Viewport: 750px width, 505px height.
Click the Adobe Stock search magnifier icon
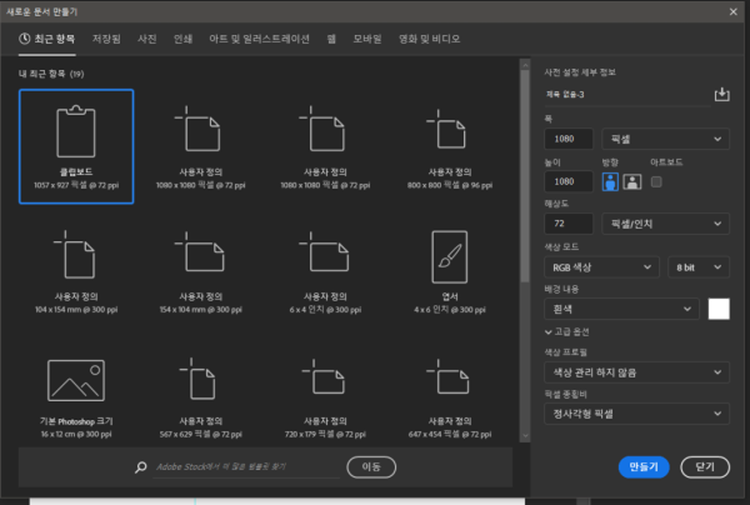(x=141, y=467)
